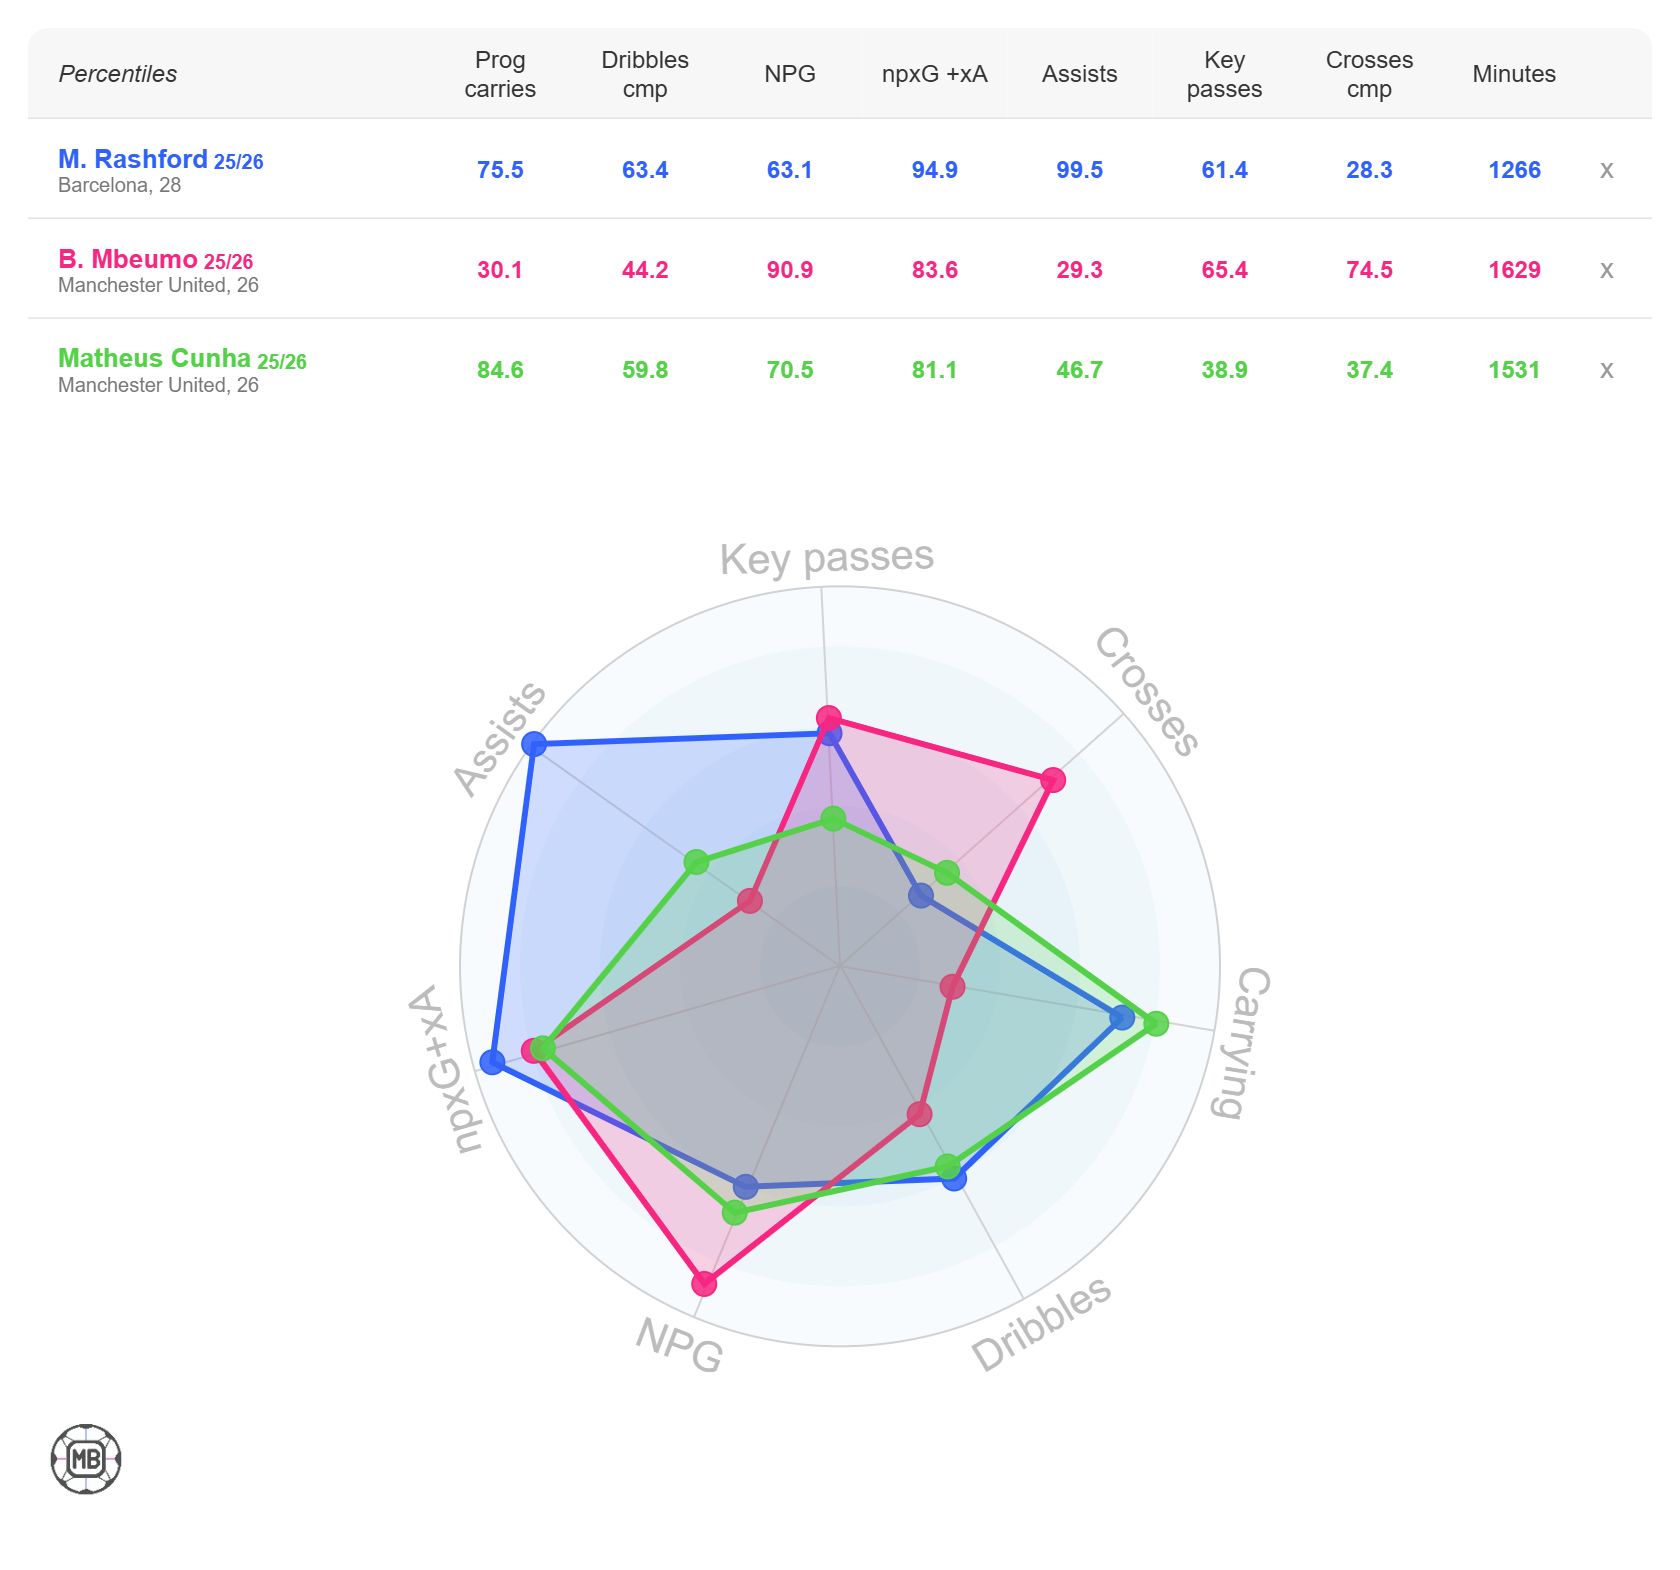Click Mbeumo's pink Crosses radar point
The width and height of the screenshot is (1680, 1570).
tap(1052, 780)
